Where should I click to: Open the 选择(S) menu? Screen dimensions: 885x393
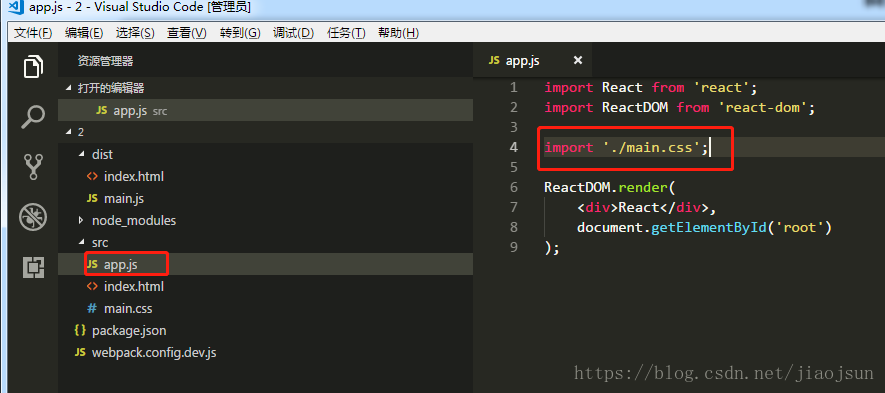coord(135,33)
